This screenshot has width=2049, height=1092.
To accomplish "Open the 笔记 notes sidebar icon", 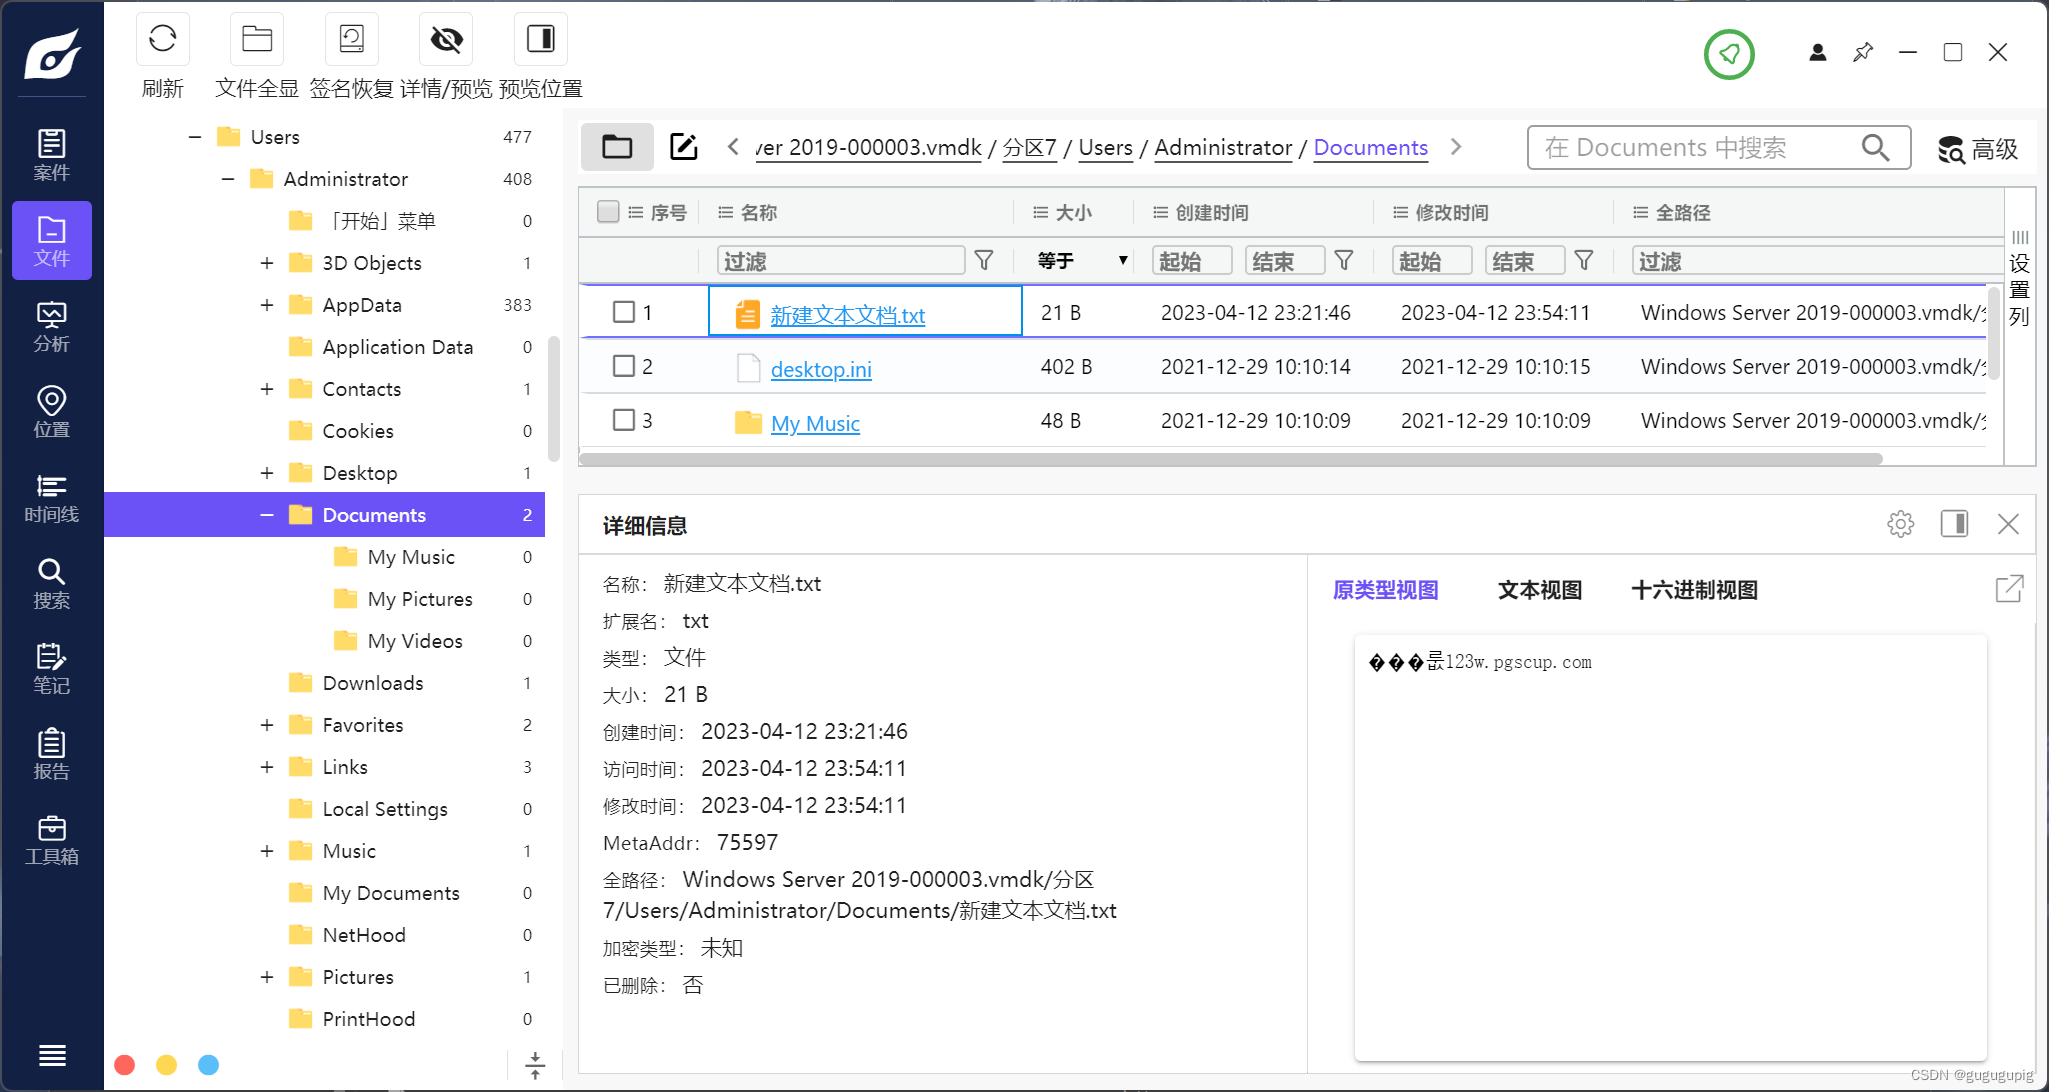I will [x=52, y=669].
